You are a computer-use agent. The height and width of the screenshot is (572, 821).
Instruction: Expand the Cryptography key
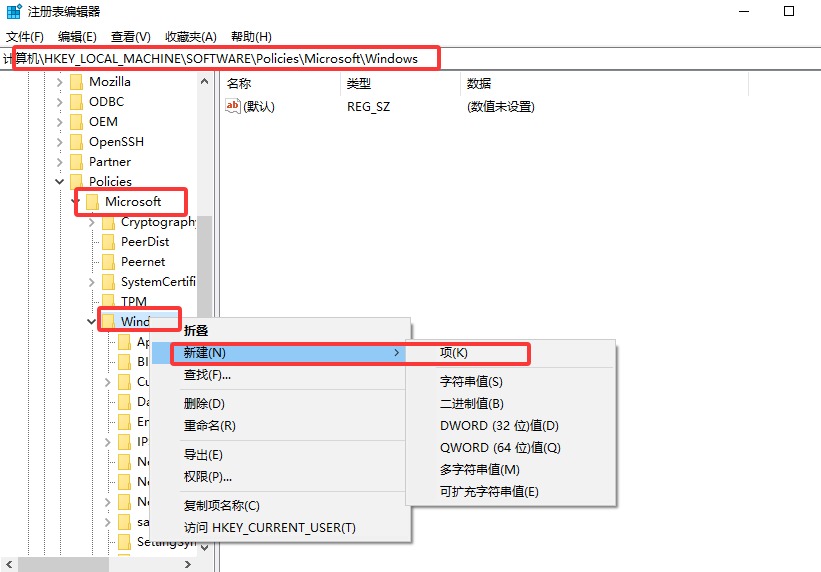point(92,223)
